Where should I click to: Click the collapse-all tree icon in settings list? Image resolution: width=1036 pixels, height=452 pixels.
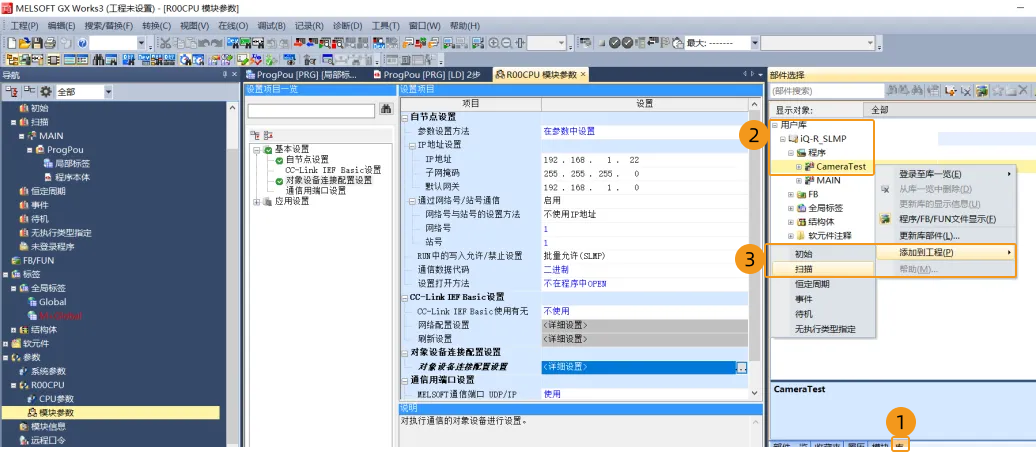point(268,135)
